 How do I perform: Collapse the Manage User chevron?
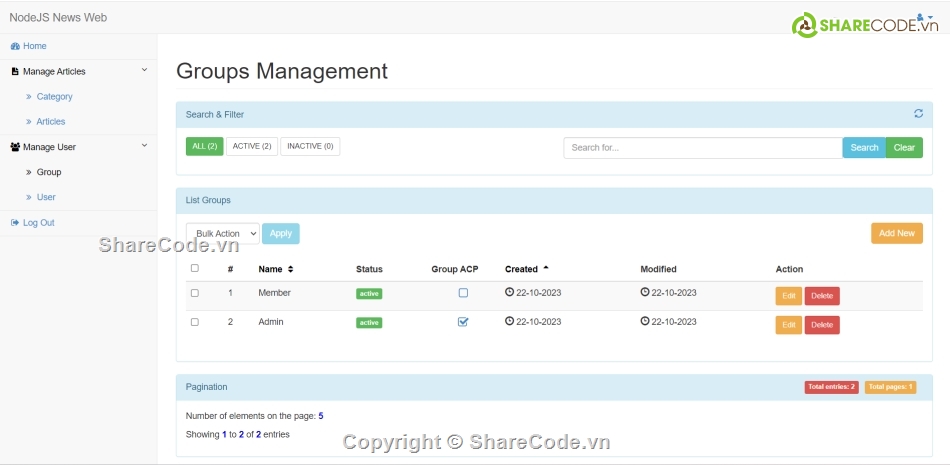click(x=144, y=146)
